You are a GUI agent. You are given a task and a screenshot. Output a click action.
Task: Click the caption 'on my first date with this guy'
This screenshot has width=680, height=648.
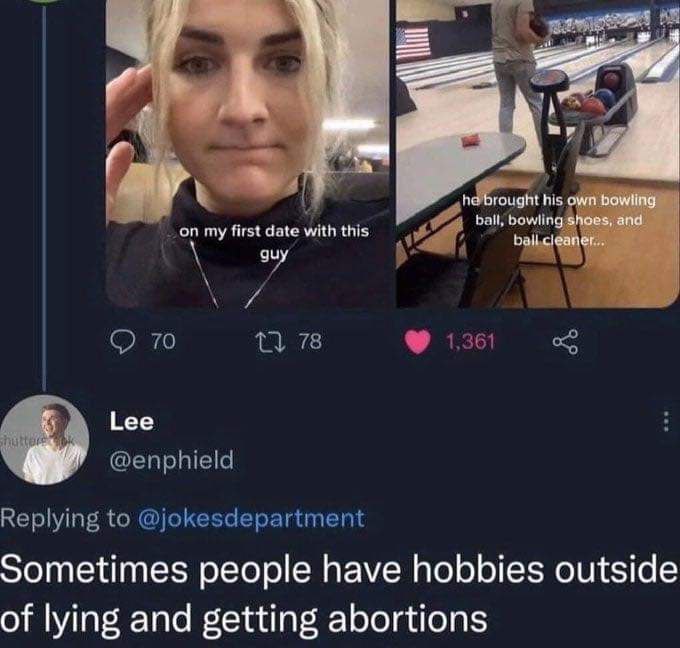pyautogui.click(x=274, y=242)
